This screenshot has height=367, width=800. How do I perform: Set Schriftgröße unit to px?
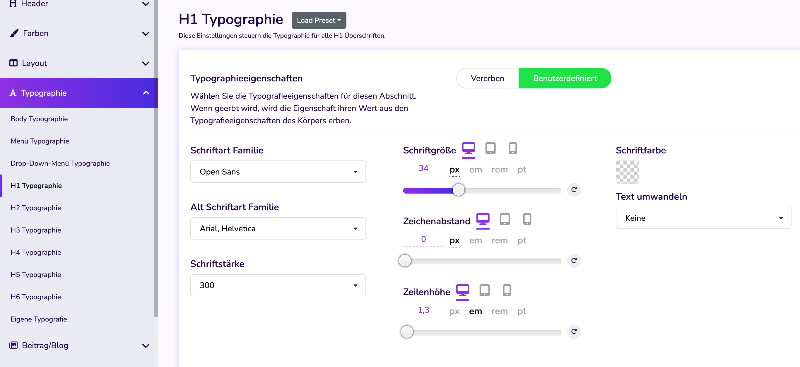click(455, 169)
